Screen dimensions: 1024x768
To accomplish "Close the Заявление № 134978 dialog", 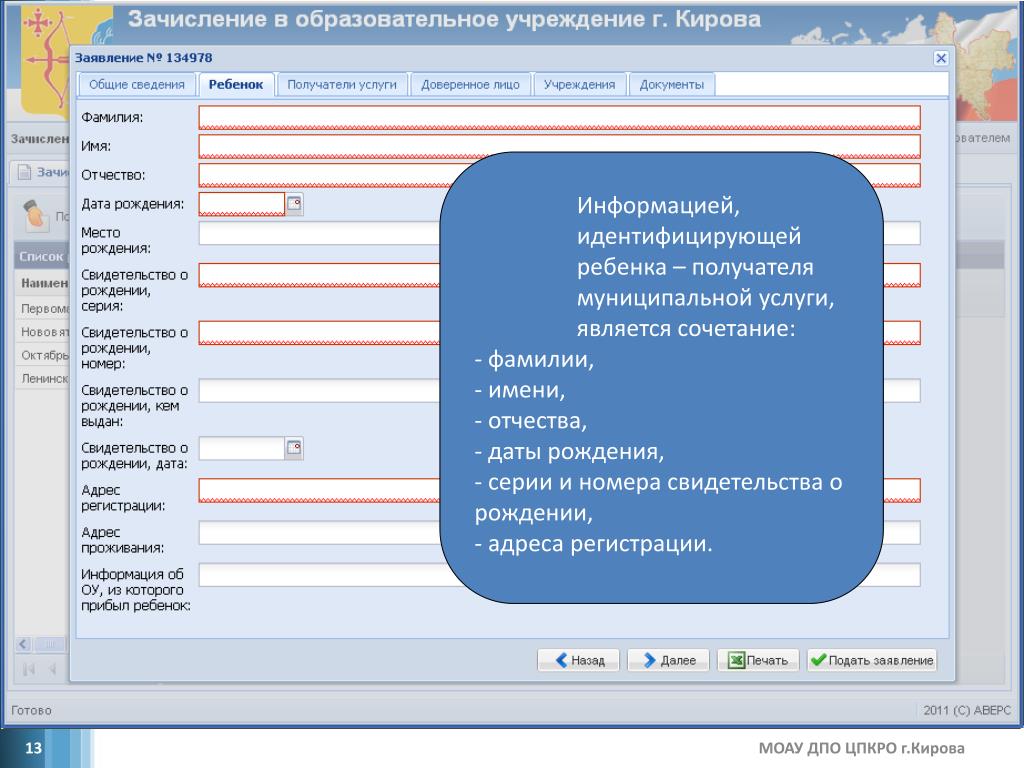I will pyautogui.click(x=940, y=58).
